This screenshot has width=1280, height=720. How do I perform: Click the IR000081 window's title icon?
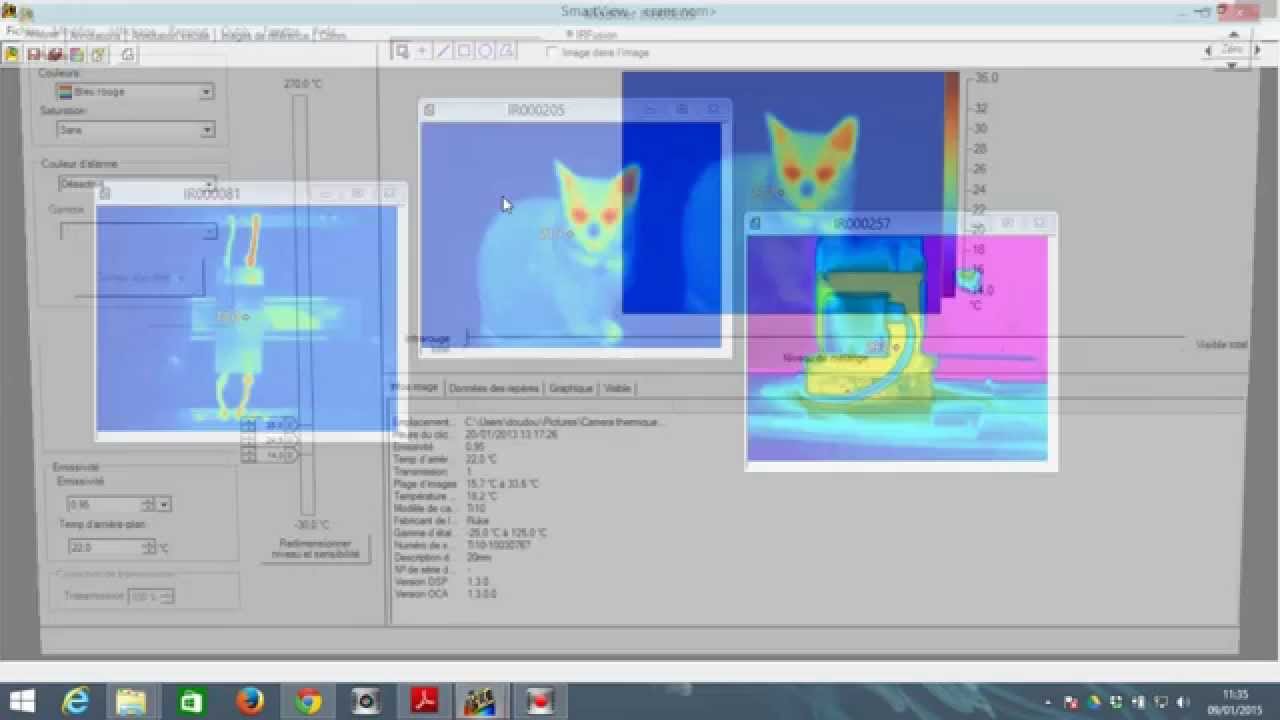coord(105,194)
